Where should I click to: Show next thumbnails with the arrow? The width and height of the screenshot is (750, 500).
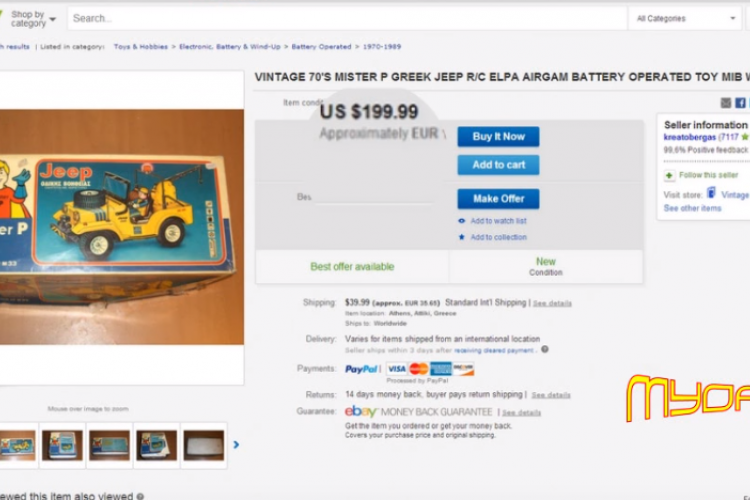pyautogui.click(x=236, y=445)
